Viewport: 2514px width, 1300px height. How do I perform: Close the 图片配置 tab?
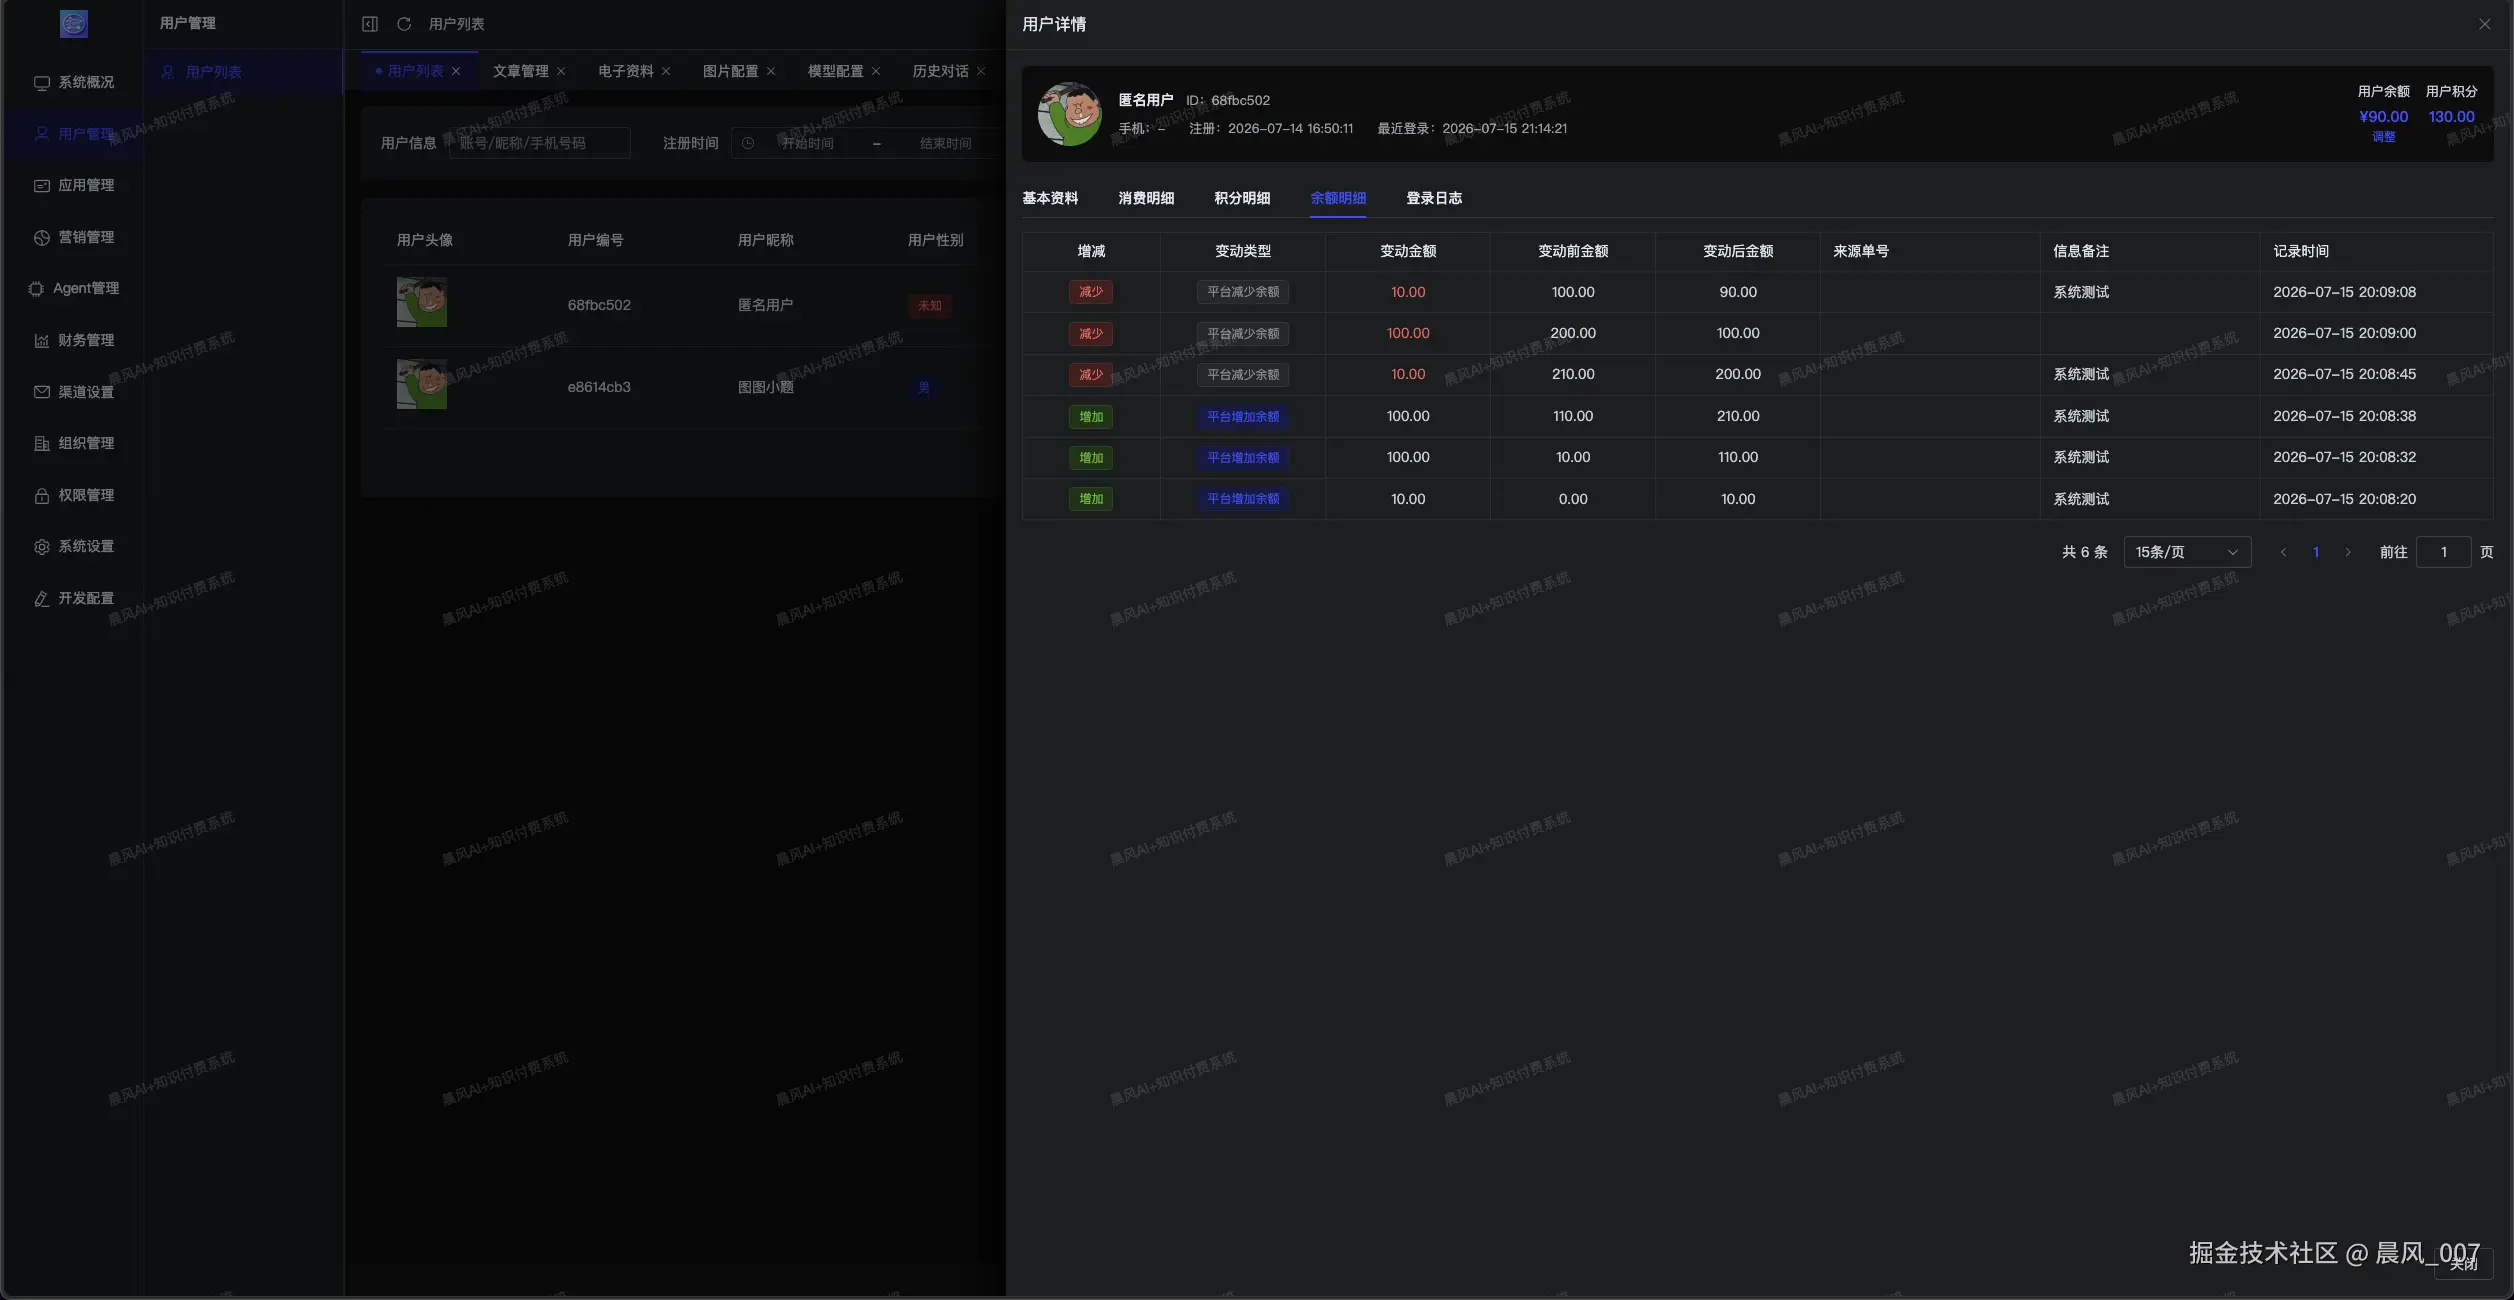(x=771, y=71)
